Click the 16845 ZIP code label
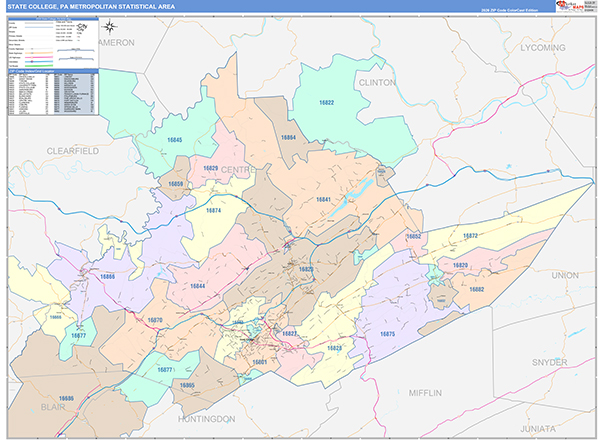 175,141
